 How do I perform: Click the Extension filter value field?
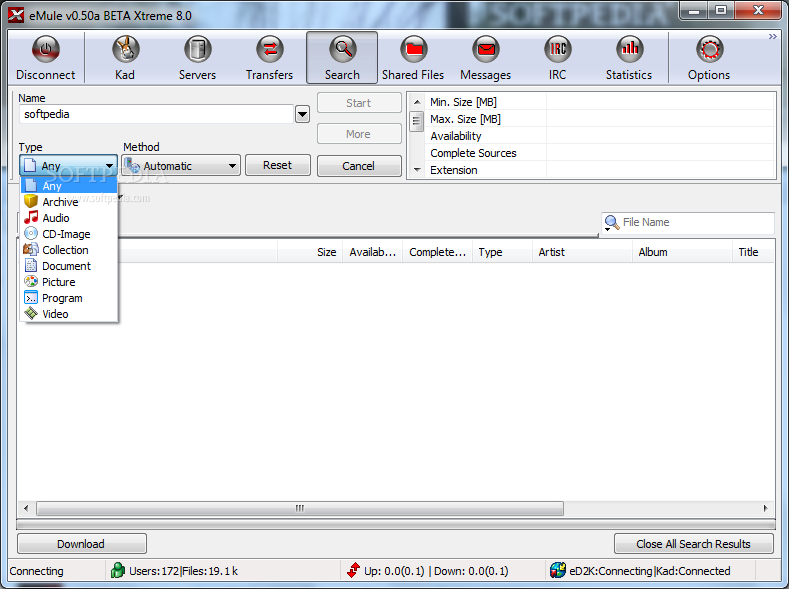660,170
